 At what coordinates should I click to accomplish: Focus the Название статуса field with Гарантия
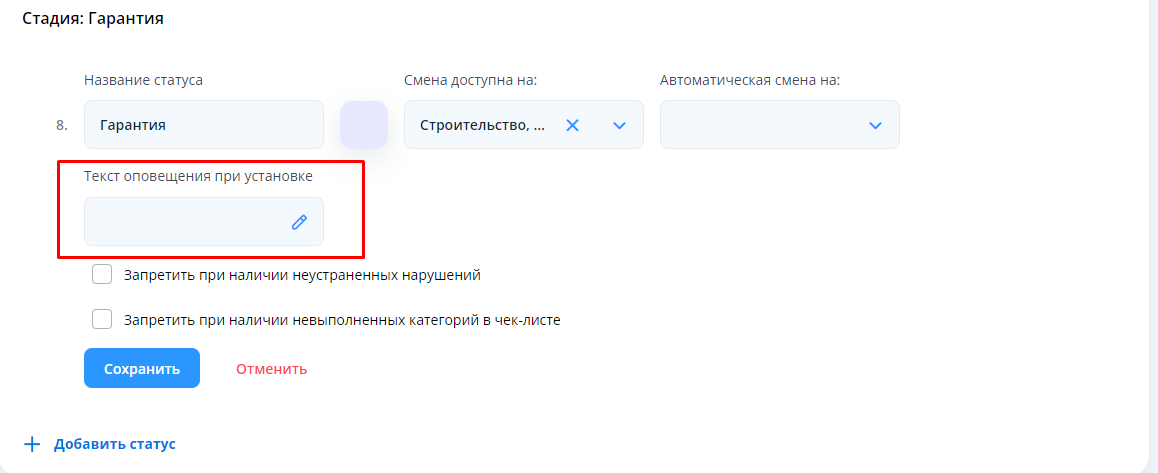(203, 125)
